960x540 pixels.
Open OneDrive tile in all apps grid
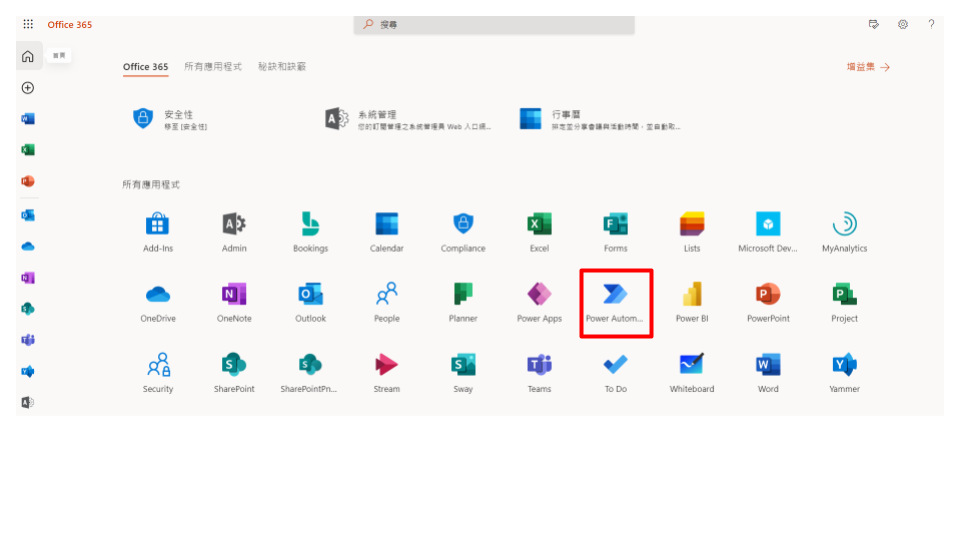158,303
